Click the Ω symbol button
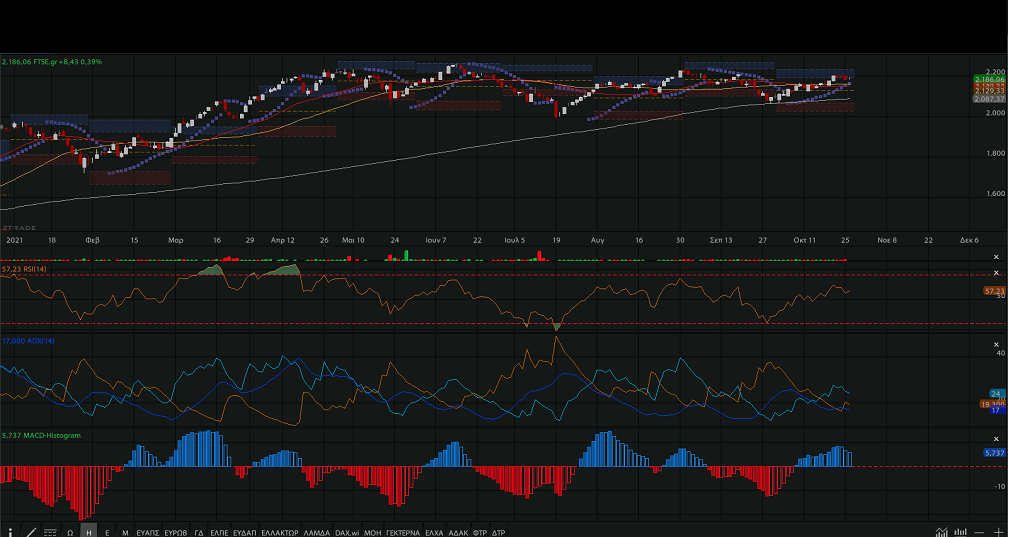This screenshot has width=1009, height=537. click(x=70, y=532)
